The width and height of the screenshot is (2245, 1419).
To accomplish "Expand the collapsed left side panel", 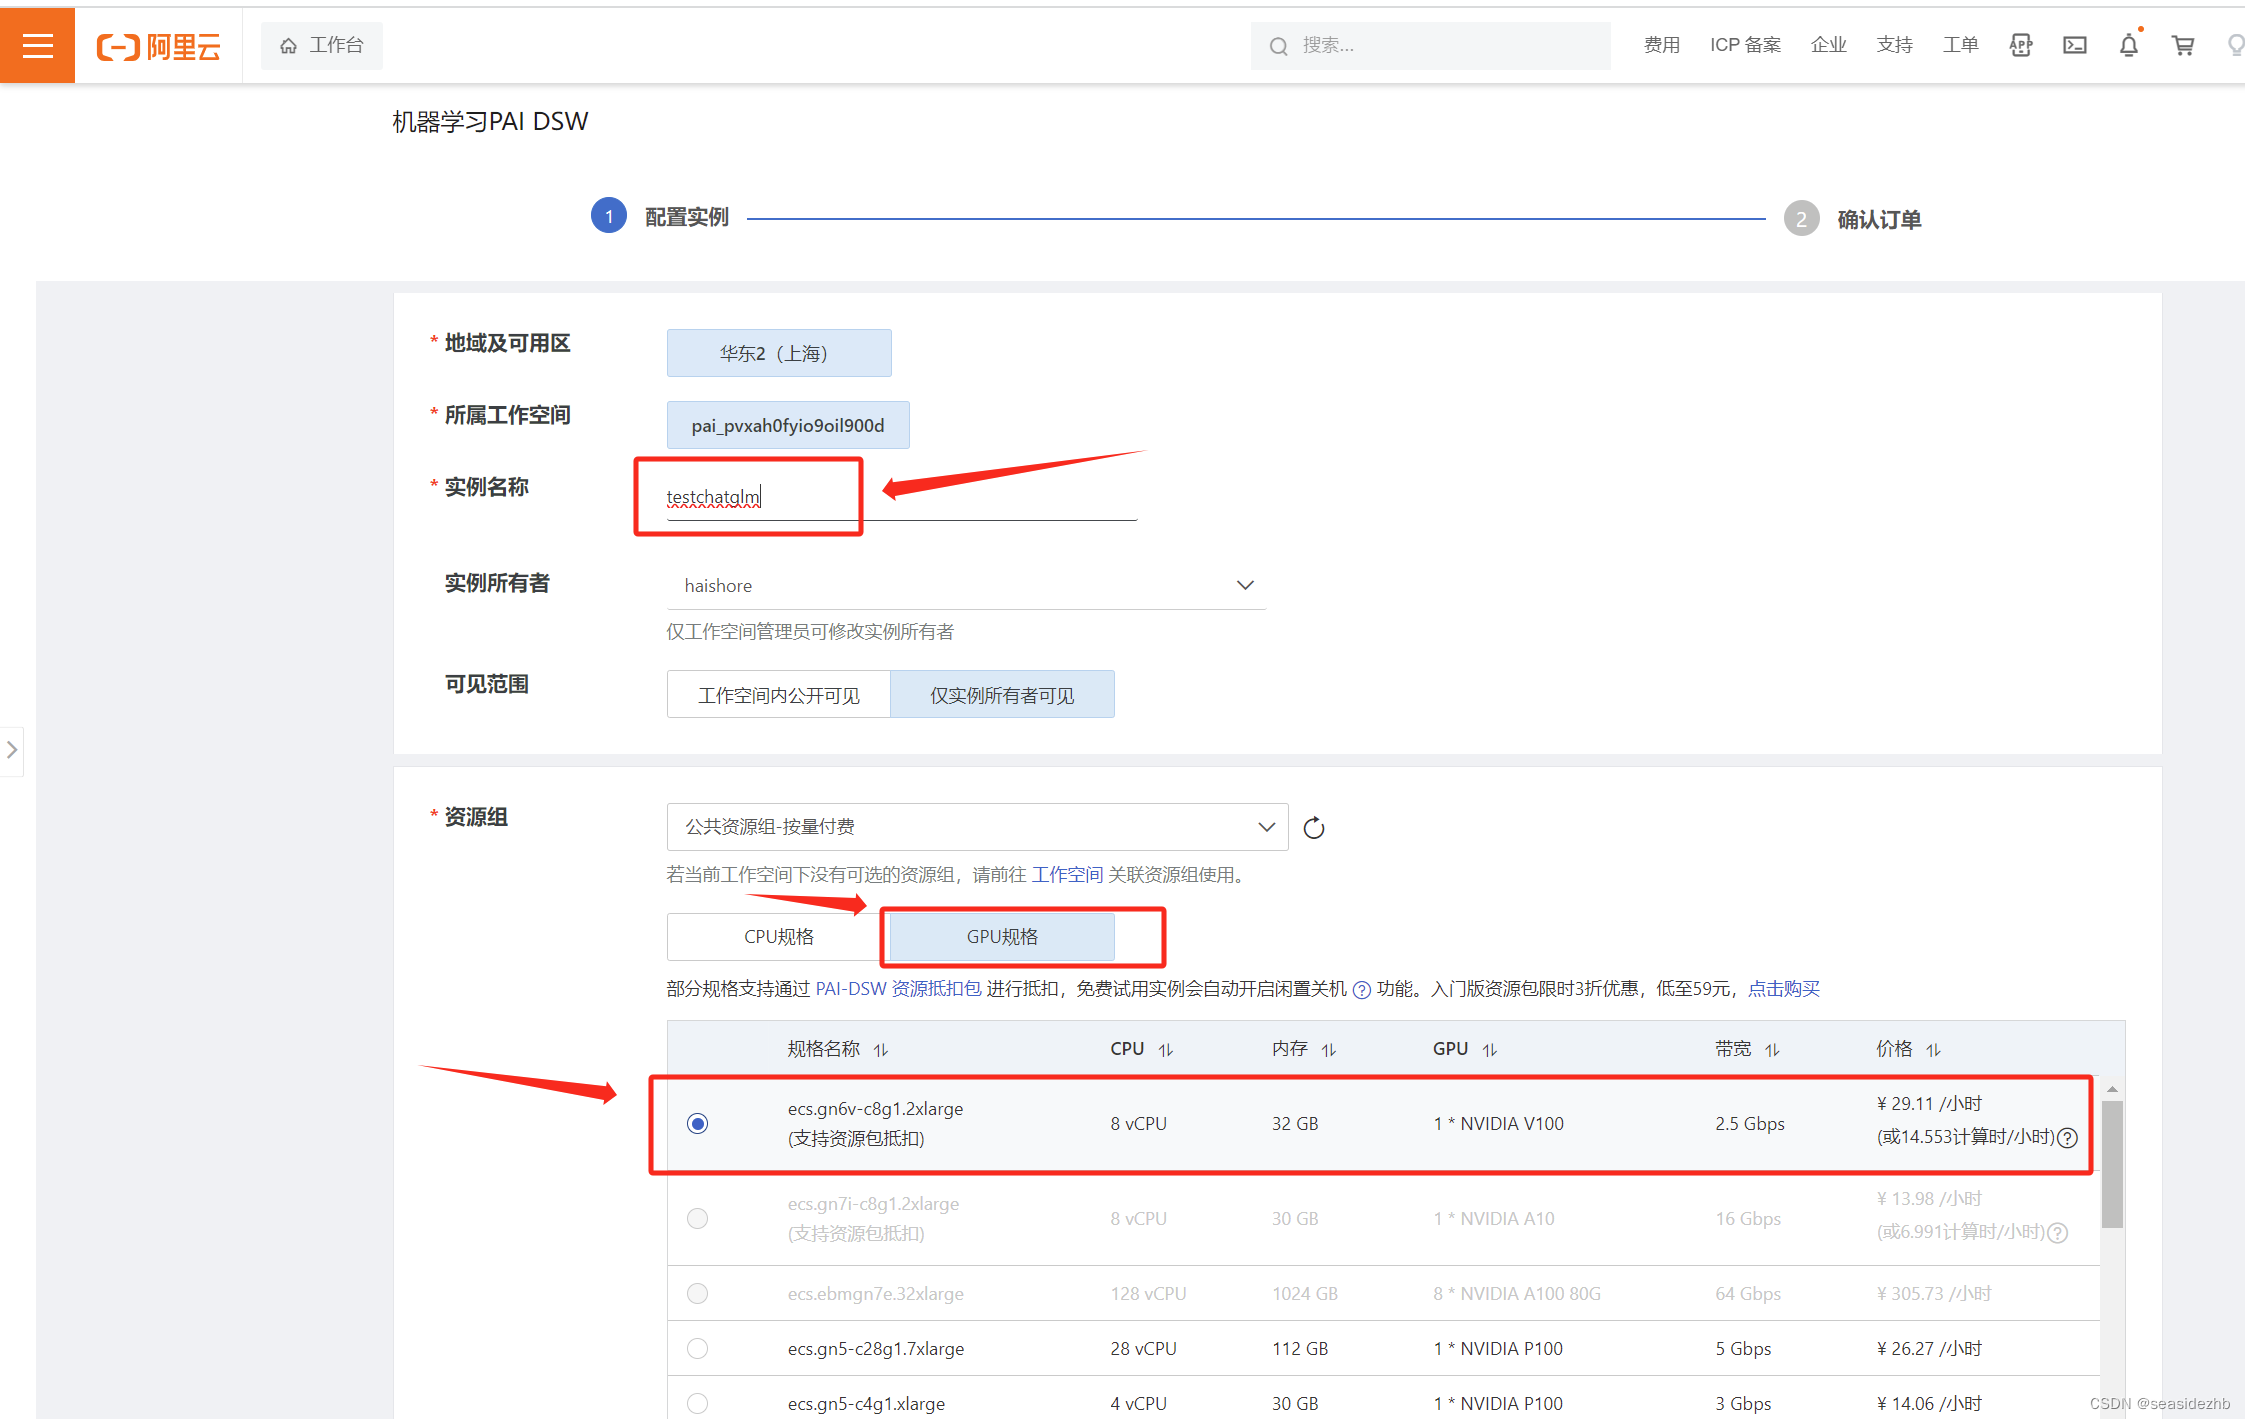I will point(12,750).
